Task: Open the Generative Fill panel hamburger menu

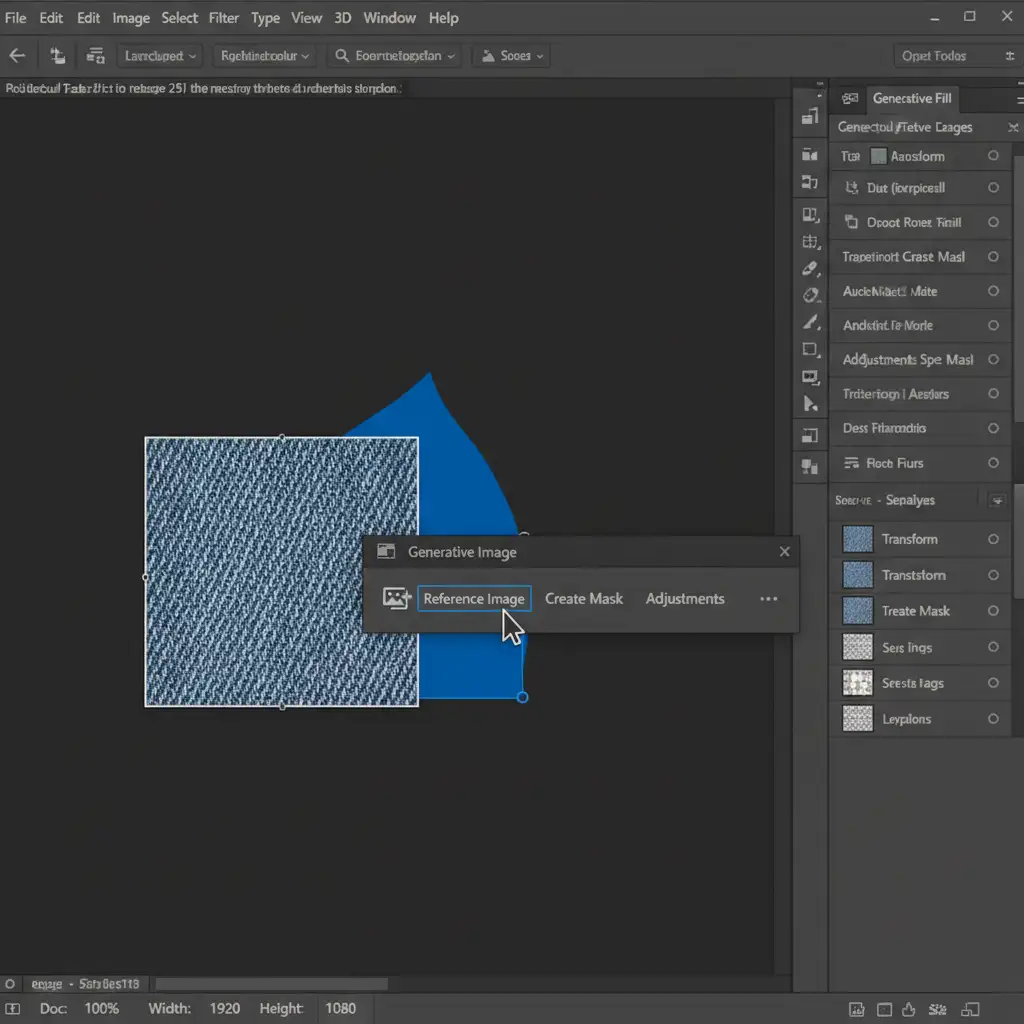Action: 1019,98
